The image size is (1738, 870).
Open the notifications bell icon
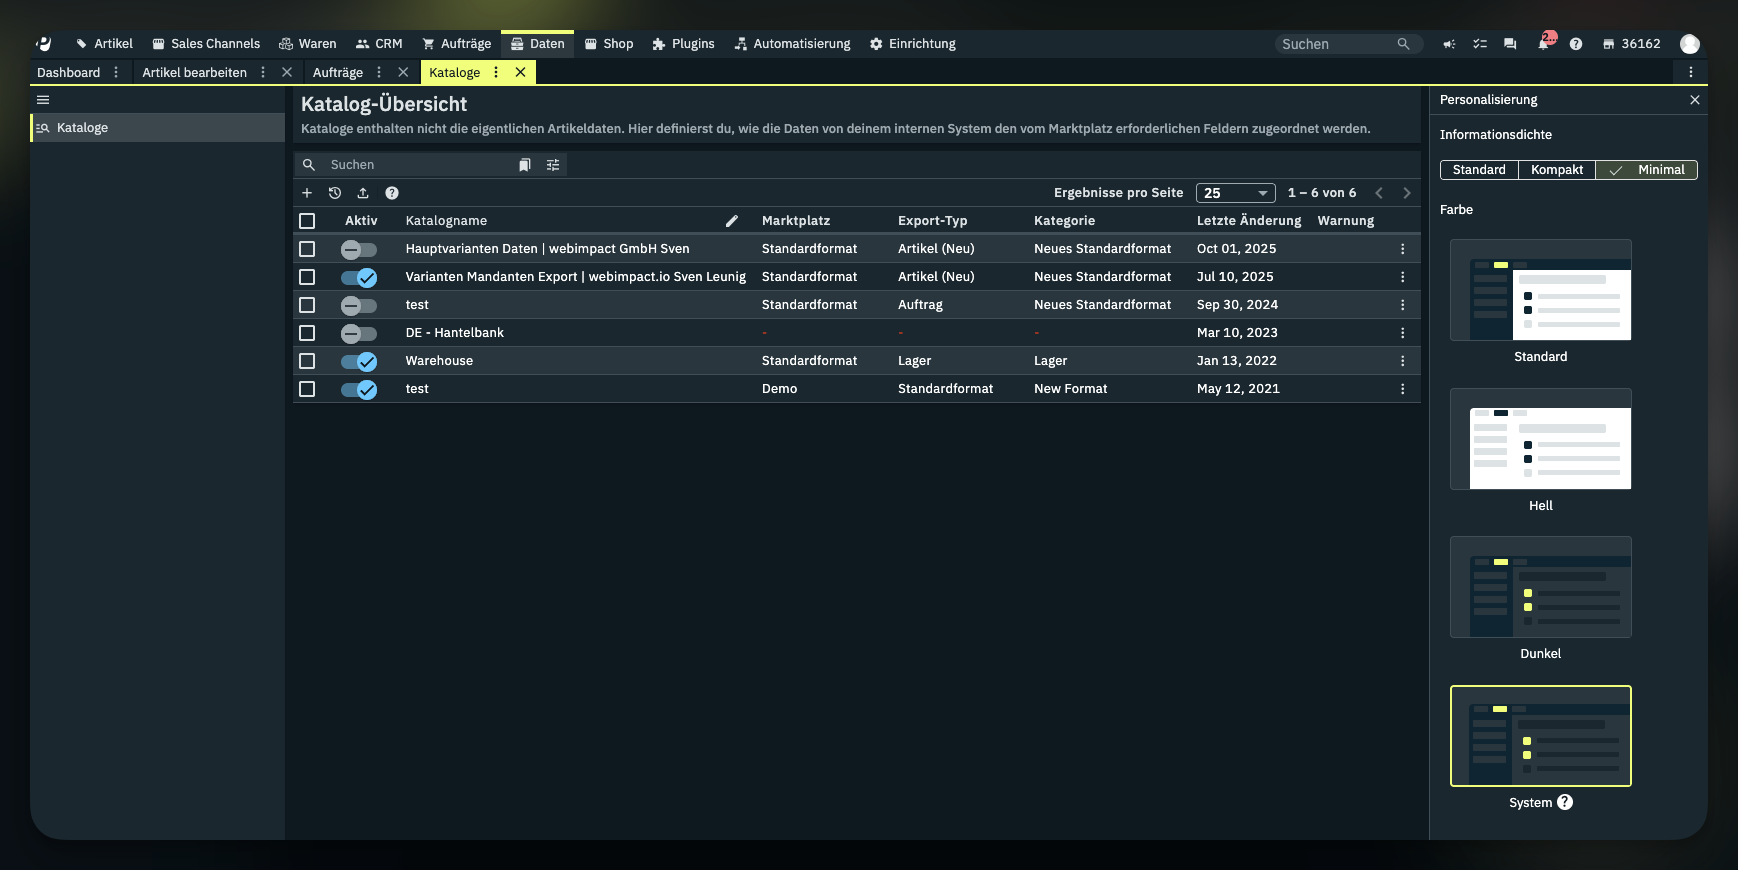1543,44
